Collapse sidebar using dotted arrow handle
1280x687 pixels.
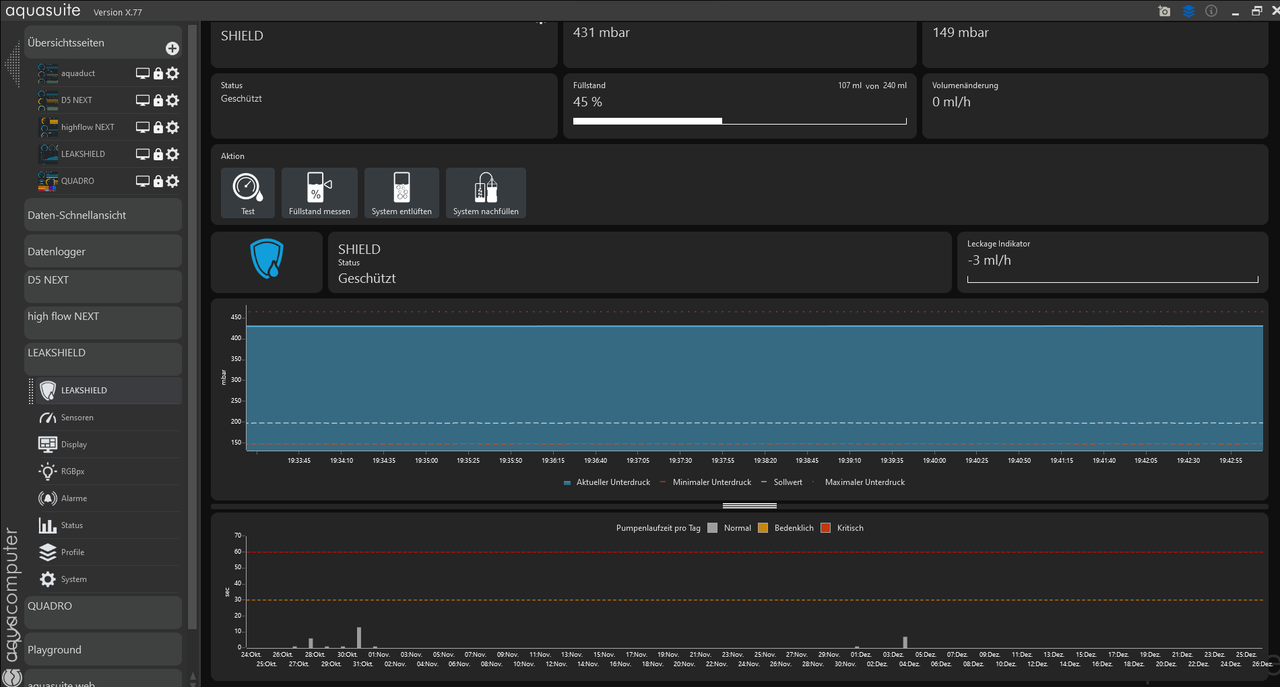click(12, 64)
